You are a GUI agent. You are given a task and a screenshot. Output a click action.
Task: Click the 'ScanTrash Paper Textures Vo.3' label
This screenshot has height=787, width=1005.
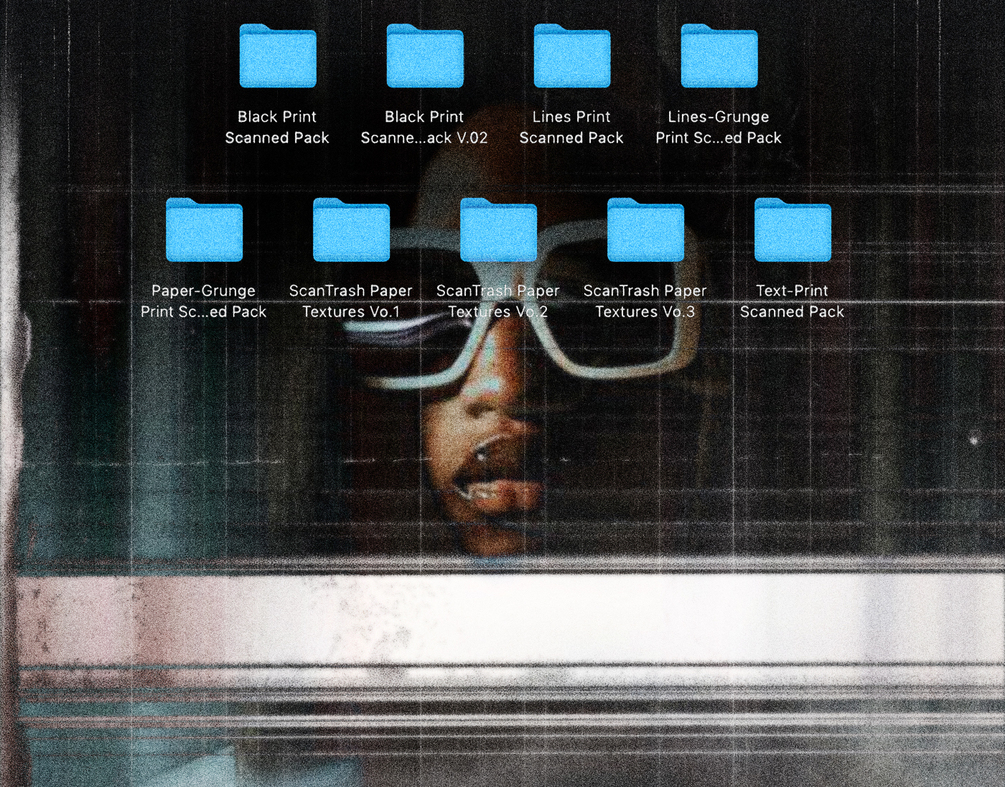pos(645,301)
